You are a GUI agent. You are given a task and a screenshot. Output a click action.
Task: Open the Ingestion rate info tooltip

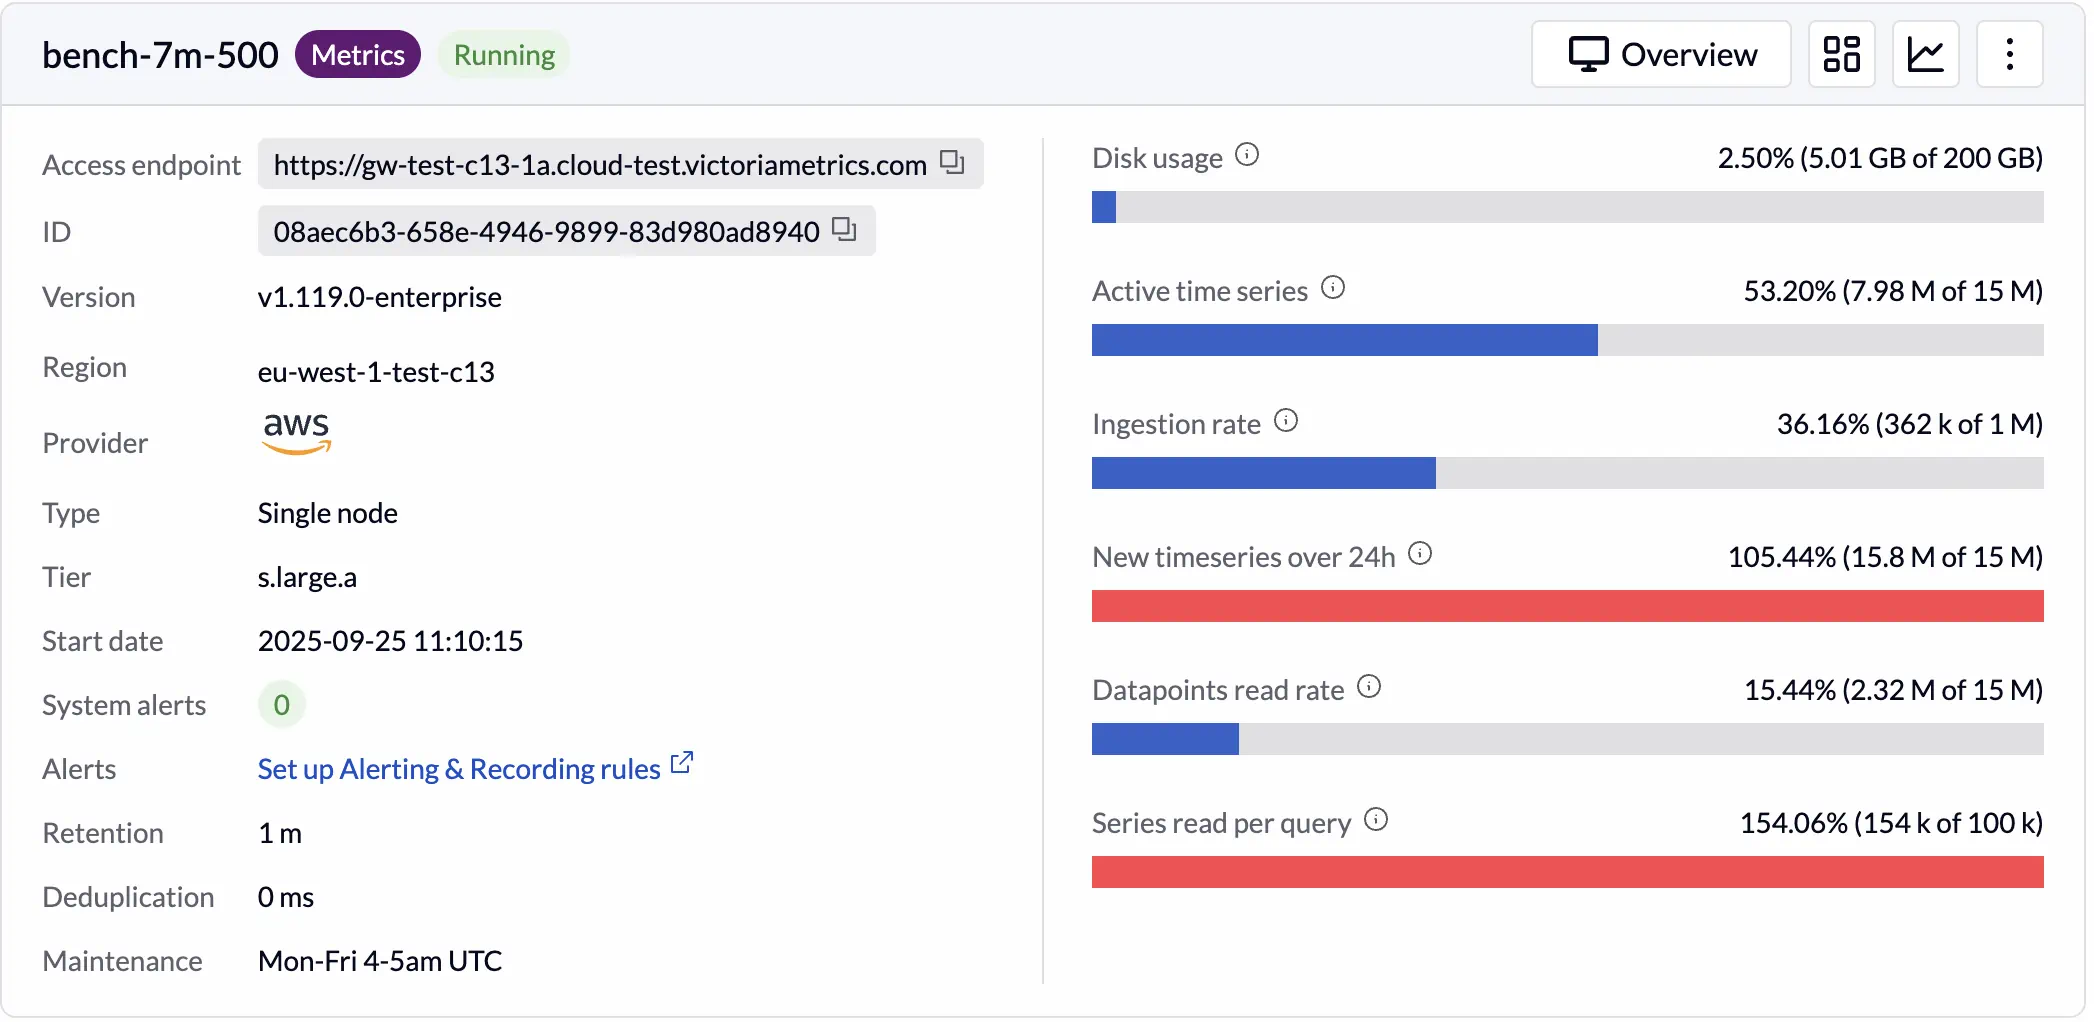[x=1284, y=421]
